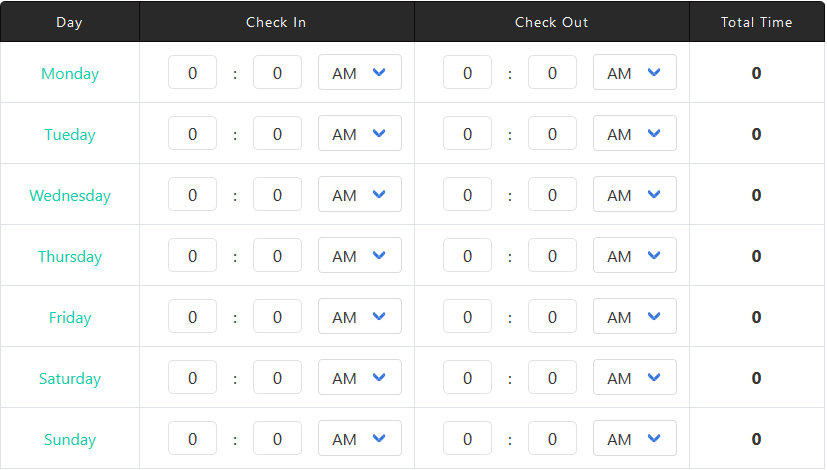
Task: Focus Friday check-out hour field
Action: click(x=467, y=316)
